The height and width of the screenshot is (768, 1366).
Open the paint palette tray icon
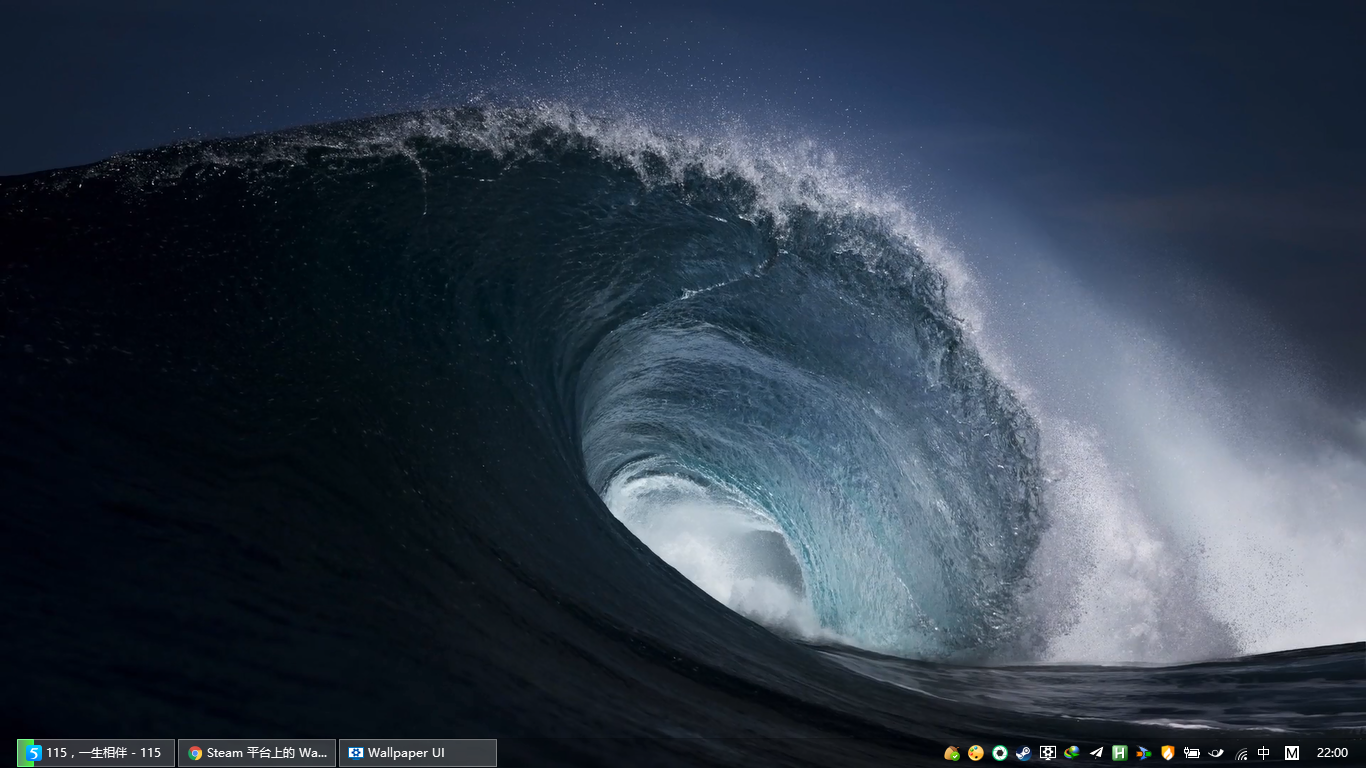click(976, 753)
